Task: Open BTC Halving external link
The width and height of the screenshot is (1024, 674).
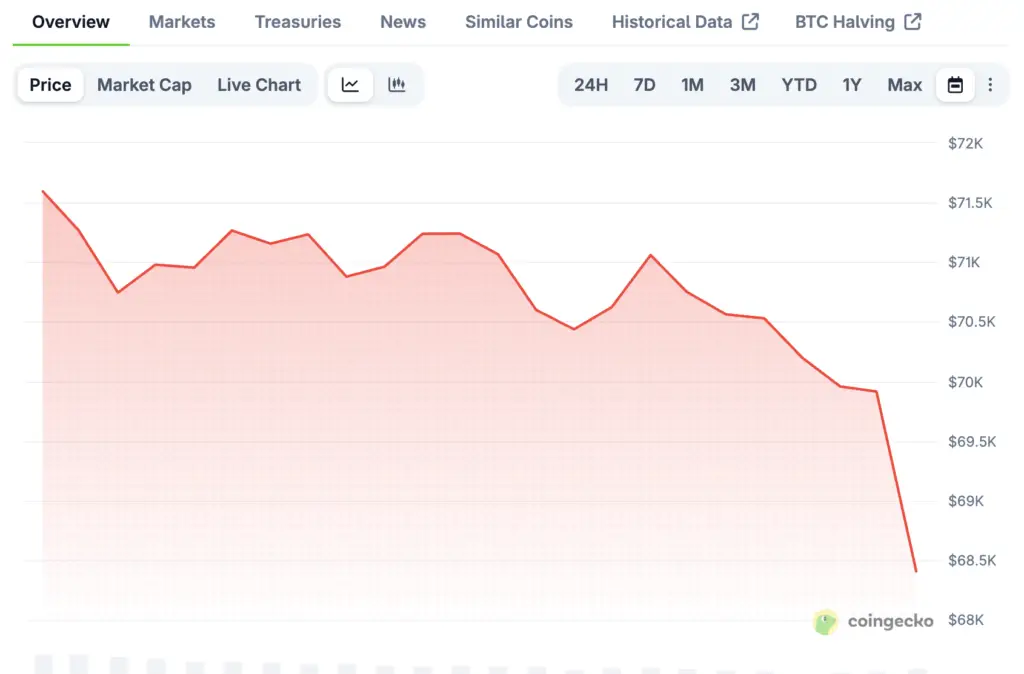Action: coord(858,22)
